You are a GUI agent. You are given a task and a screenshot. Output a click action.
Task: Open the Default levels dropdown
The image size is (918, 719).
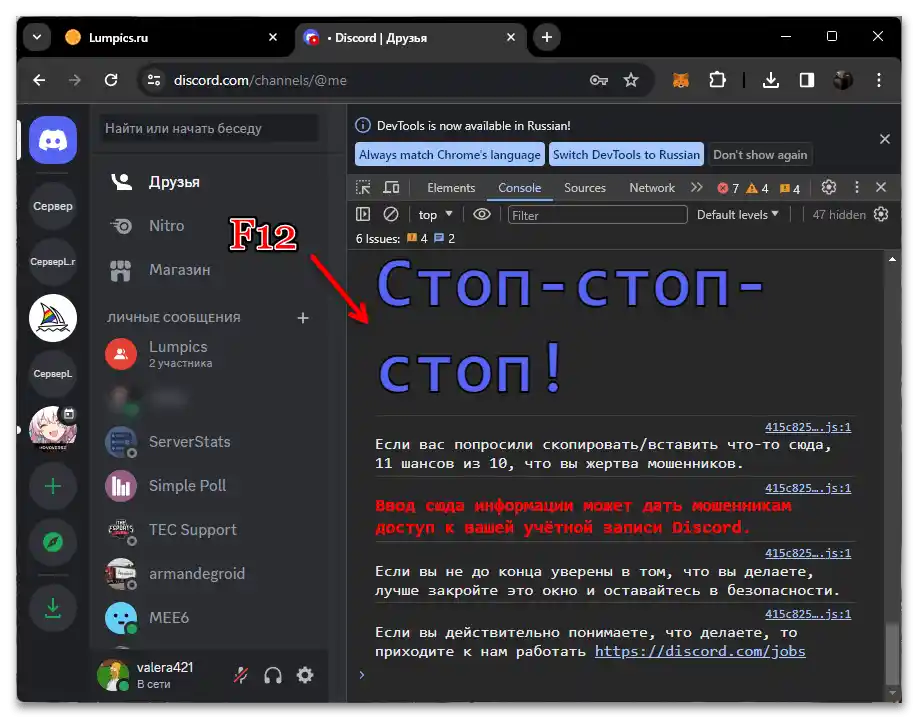[x=738, y=215]
